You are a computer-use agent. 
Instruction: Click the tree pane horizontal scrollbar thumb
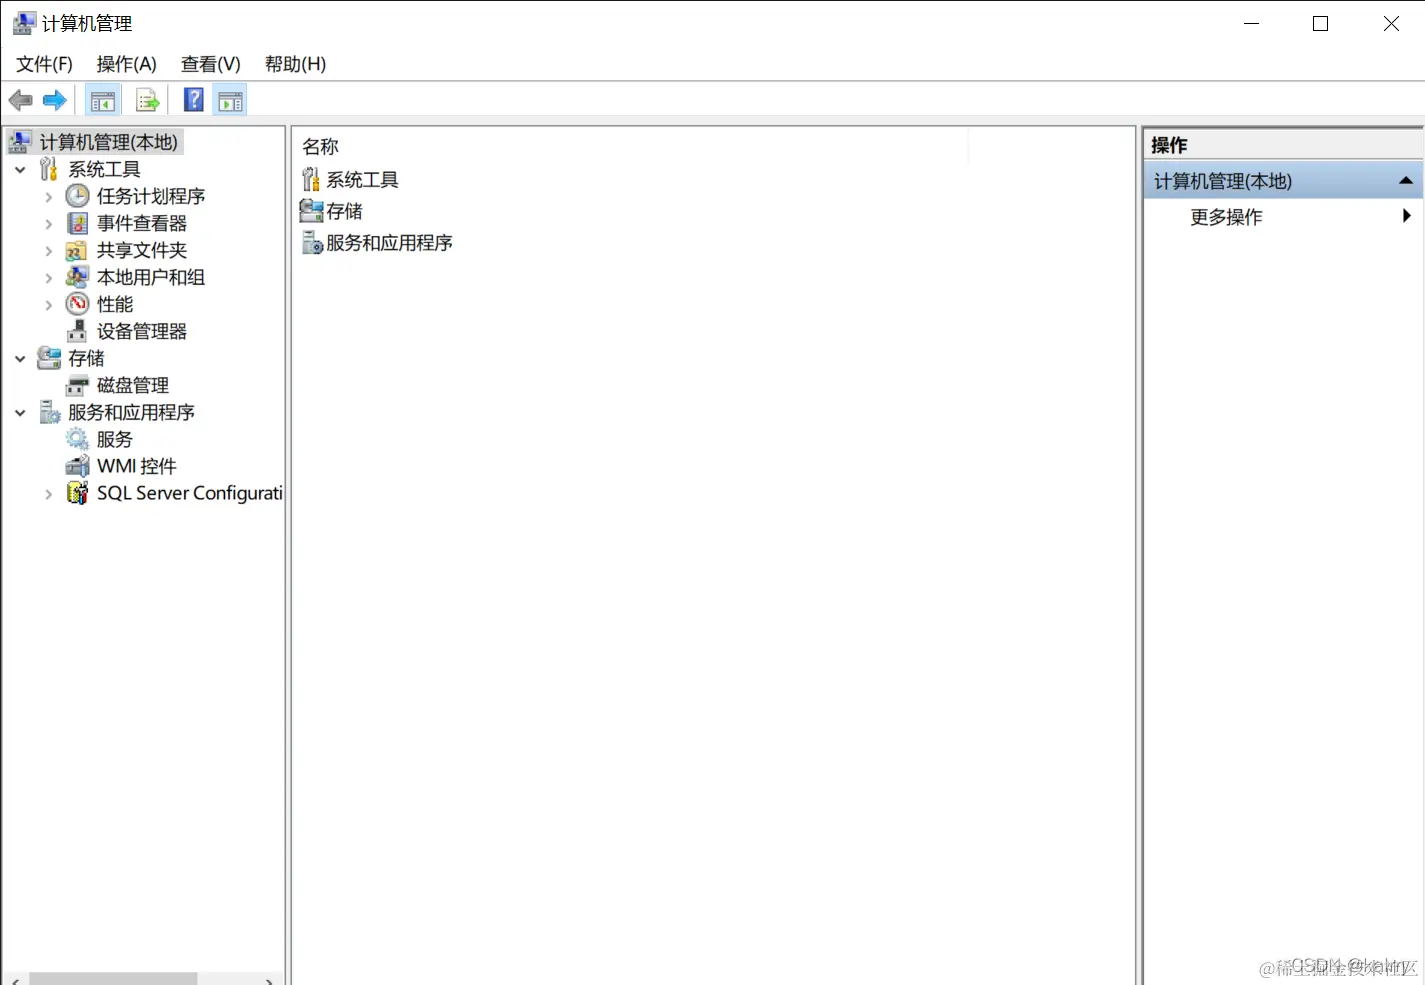click(113, 979)
